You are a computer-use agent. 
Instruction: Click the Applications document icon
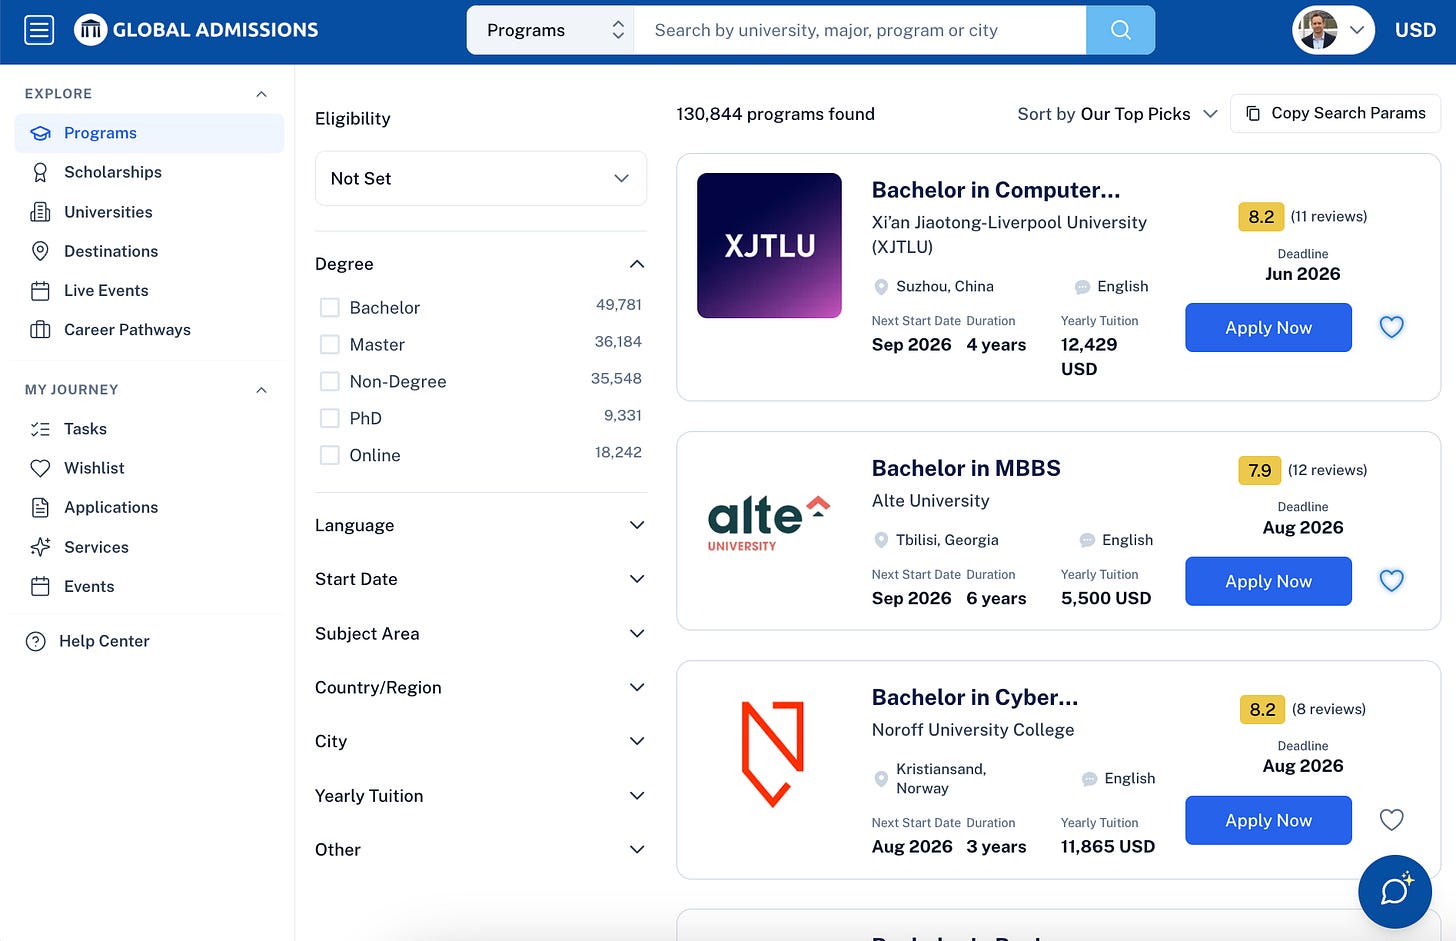click(x=40, y=508)
